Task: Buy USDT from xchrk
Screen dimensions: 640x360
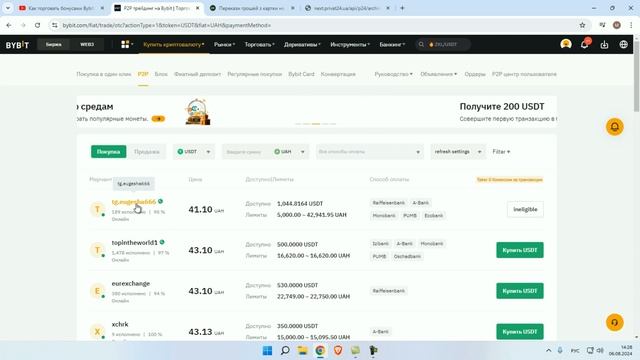Action: pos(520,332)
